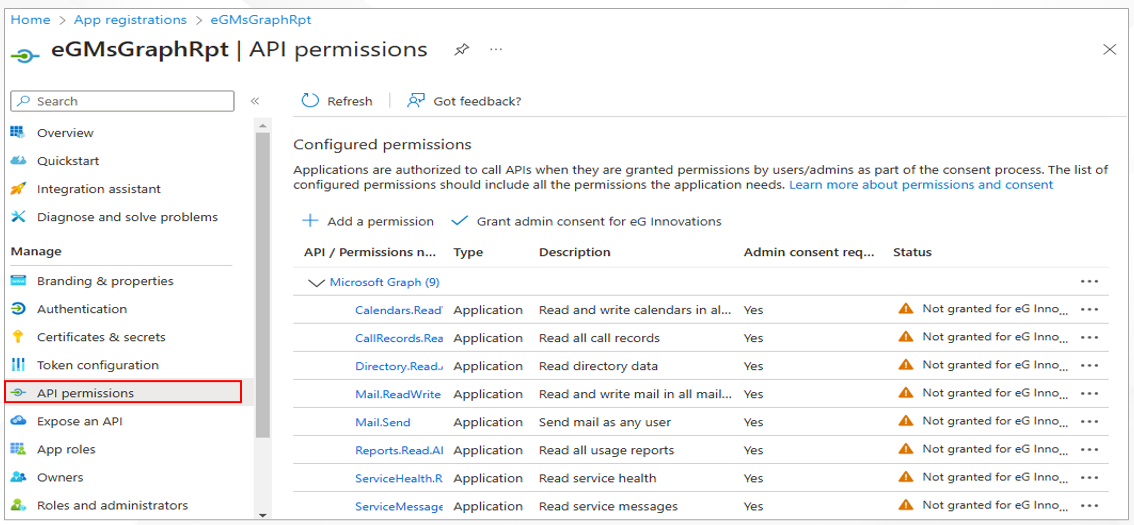Open the ellipsis menu for Mail.ReadWrite row
Viewport: 1134px width, 525px height.
click(1089, 393)
